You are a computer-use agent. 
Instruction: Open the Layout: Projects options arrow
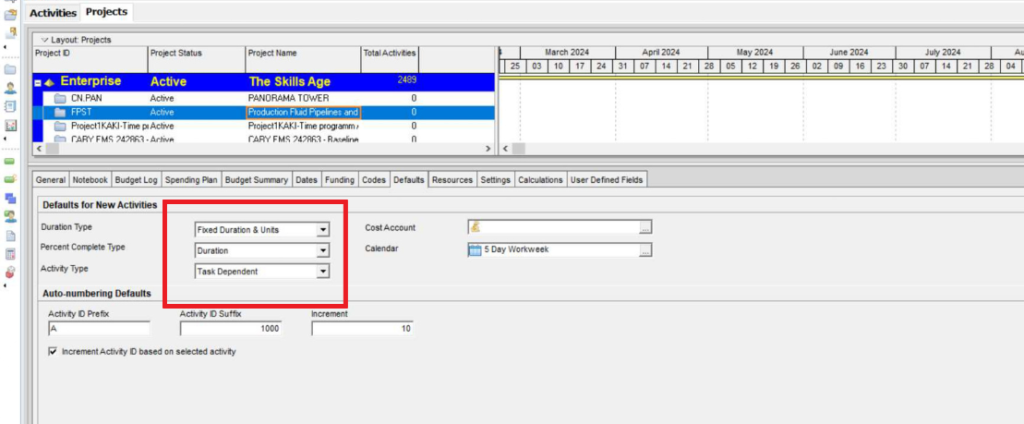click(x=45, y=40)
